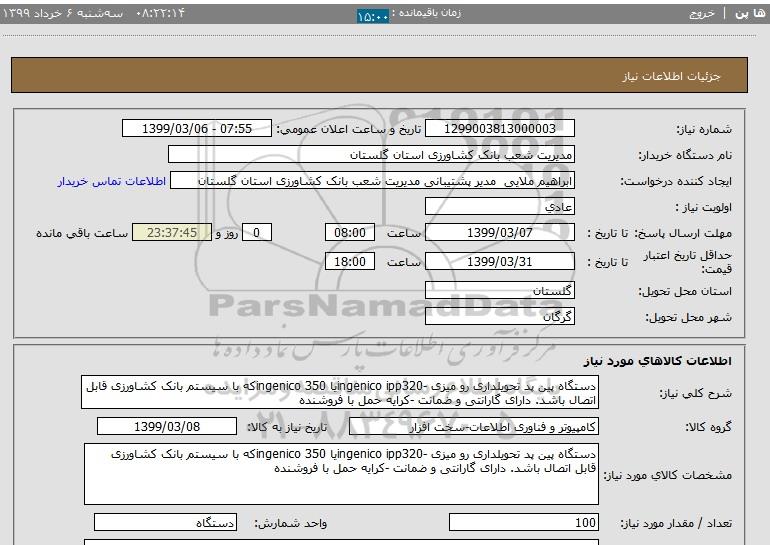Click the quantity field showing 100
The height and width of the screenshot is (545, 770).
(x=524, y=522)
